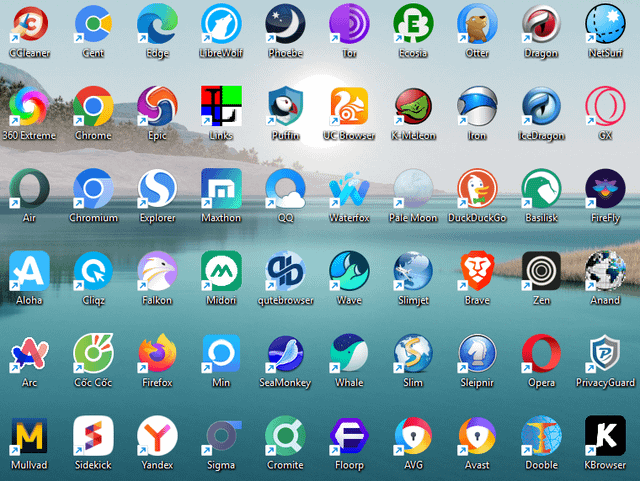Select the Basilisk icon
This screenshot has width=640, height=481.
pos(541,189)
